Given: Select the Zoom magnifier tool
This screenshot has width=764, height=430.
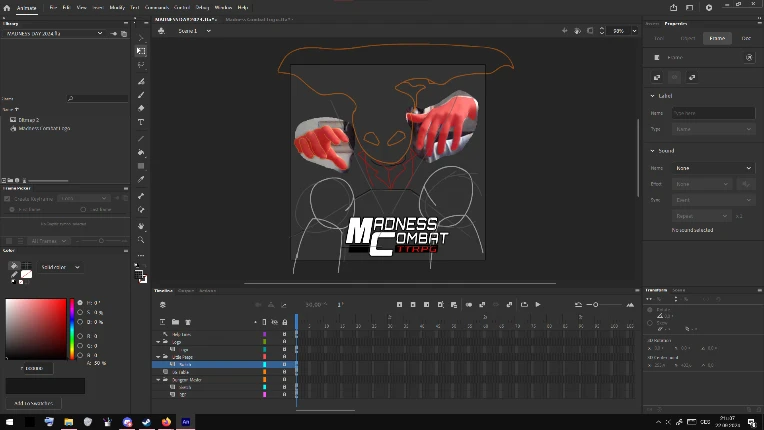Looking at the screenshot, I should click(x=141, y=240).
